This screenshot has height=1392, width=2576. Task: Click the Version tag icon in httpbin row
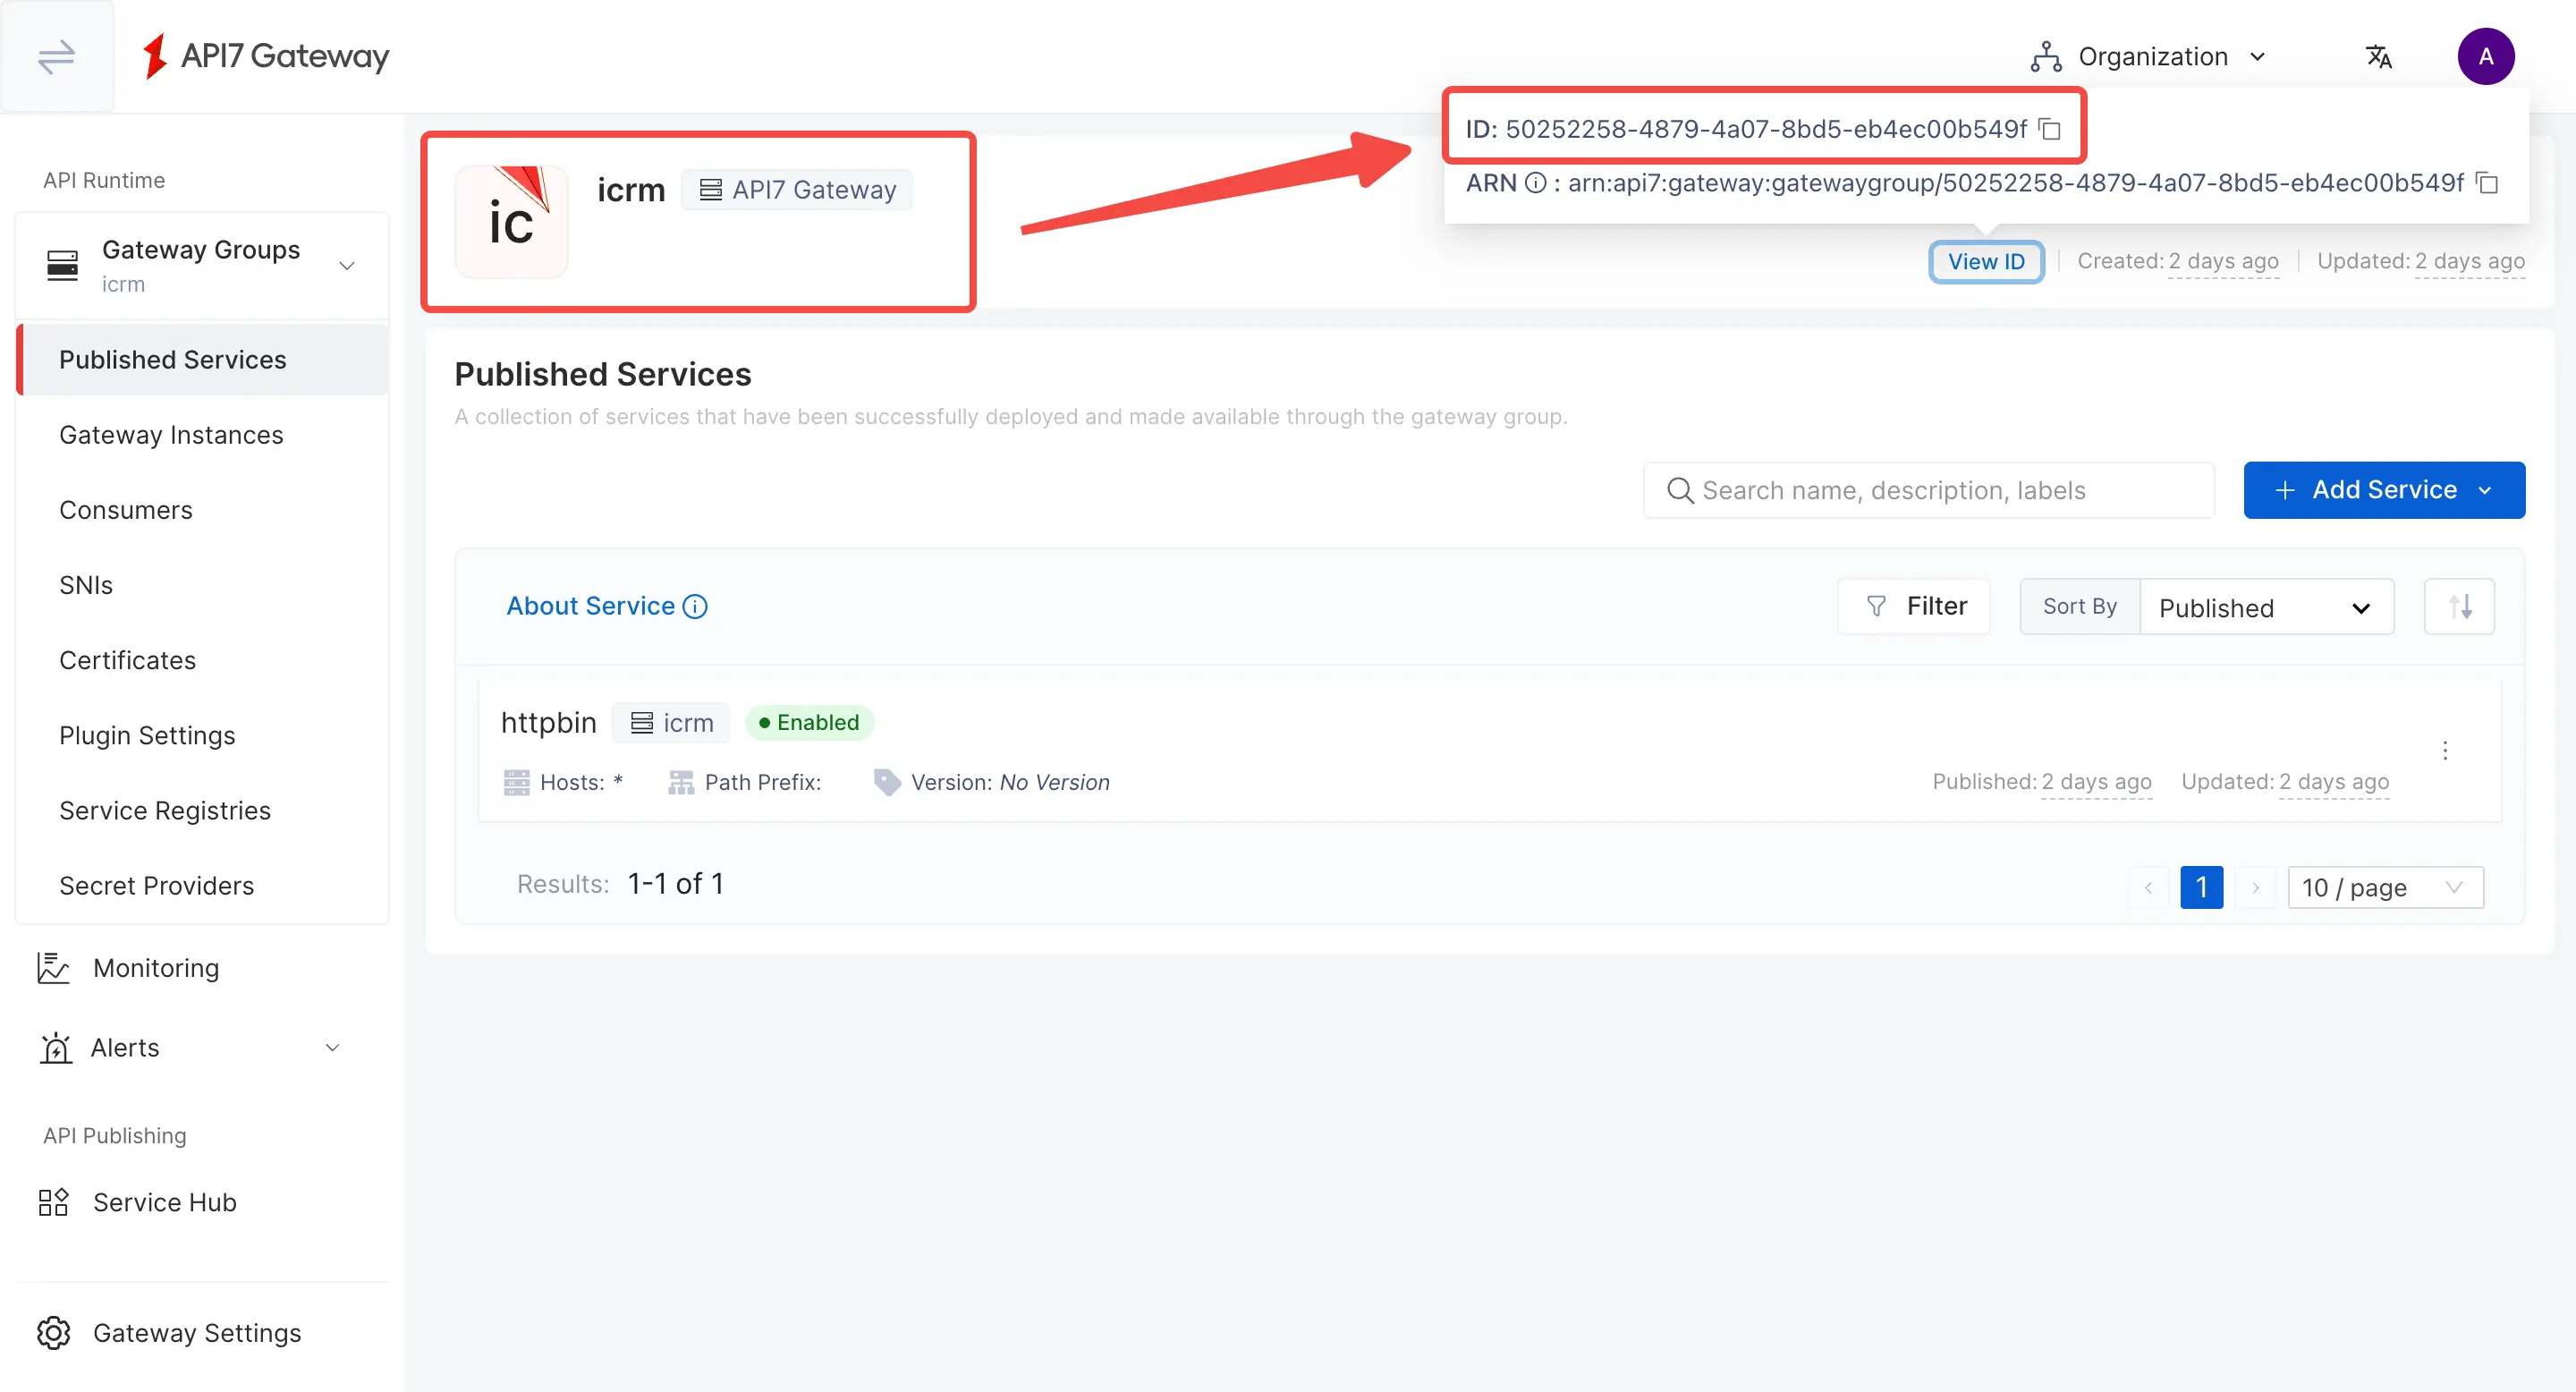887,782
